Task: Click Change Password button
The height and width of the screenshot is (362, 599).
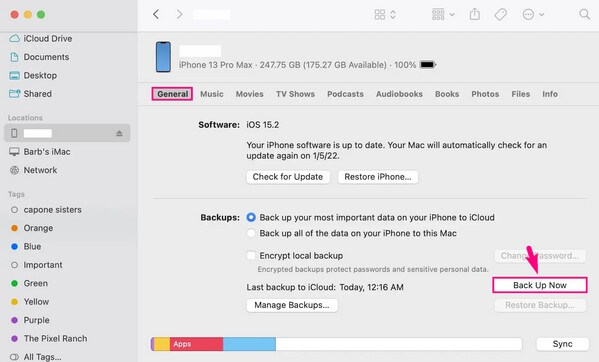Action: click(x=540, y=255)
